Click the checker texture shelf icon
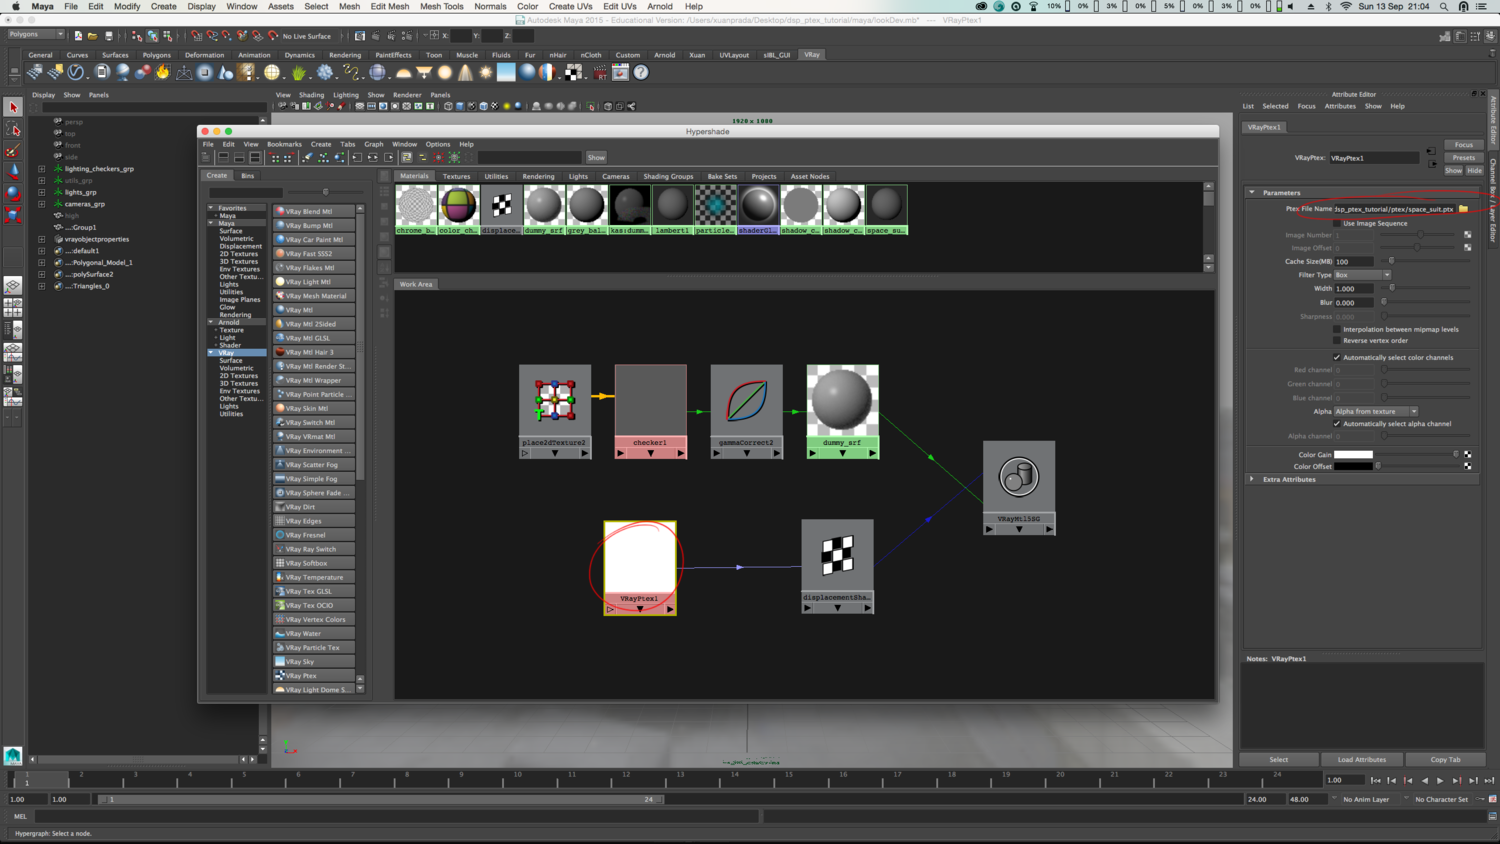Screen dimensions: 1500x844 [573, 72]
